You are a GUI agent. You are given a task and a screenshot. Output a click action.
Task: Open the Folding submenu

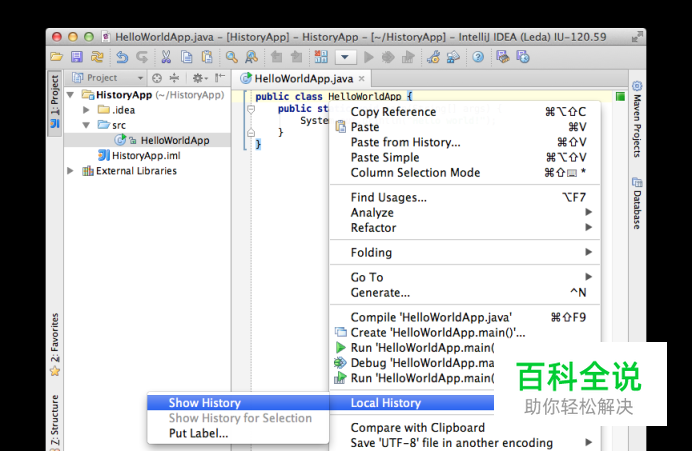[x=464, y=252]
